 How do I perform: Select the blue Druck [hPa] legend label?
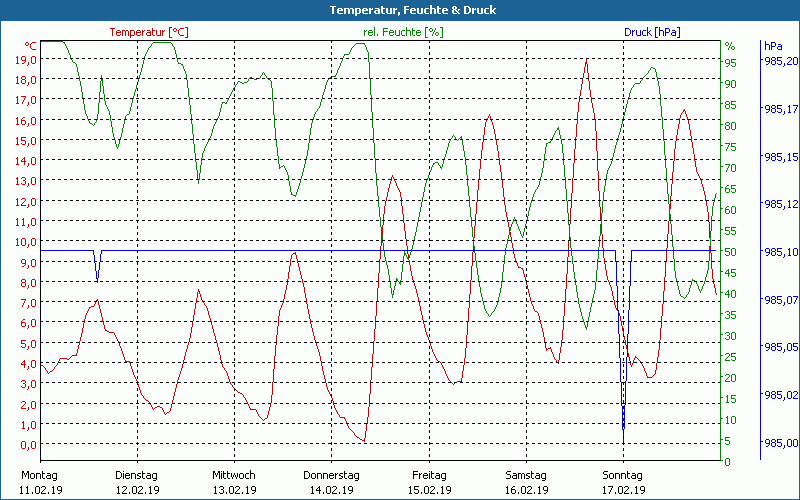click(652, 32)
